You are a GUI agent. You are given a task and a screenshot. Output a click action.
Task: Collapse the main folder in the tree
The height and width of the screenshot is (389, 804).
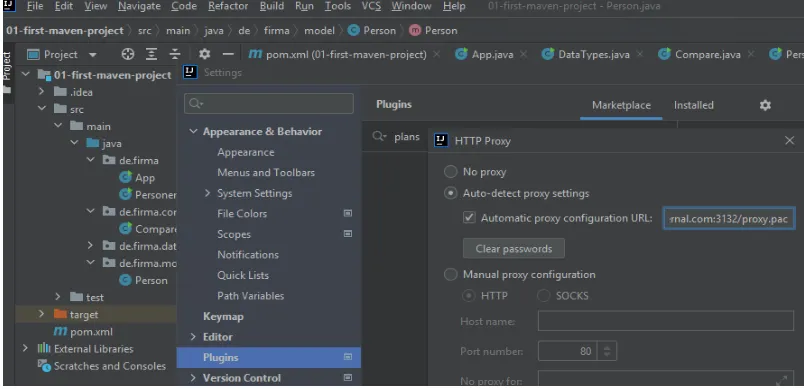[x=58, y=126]
